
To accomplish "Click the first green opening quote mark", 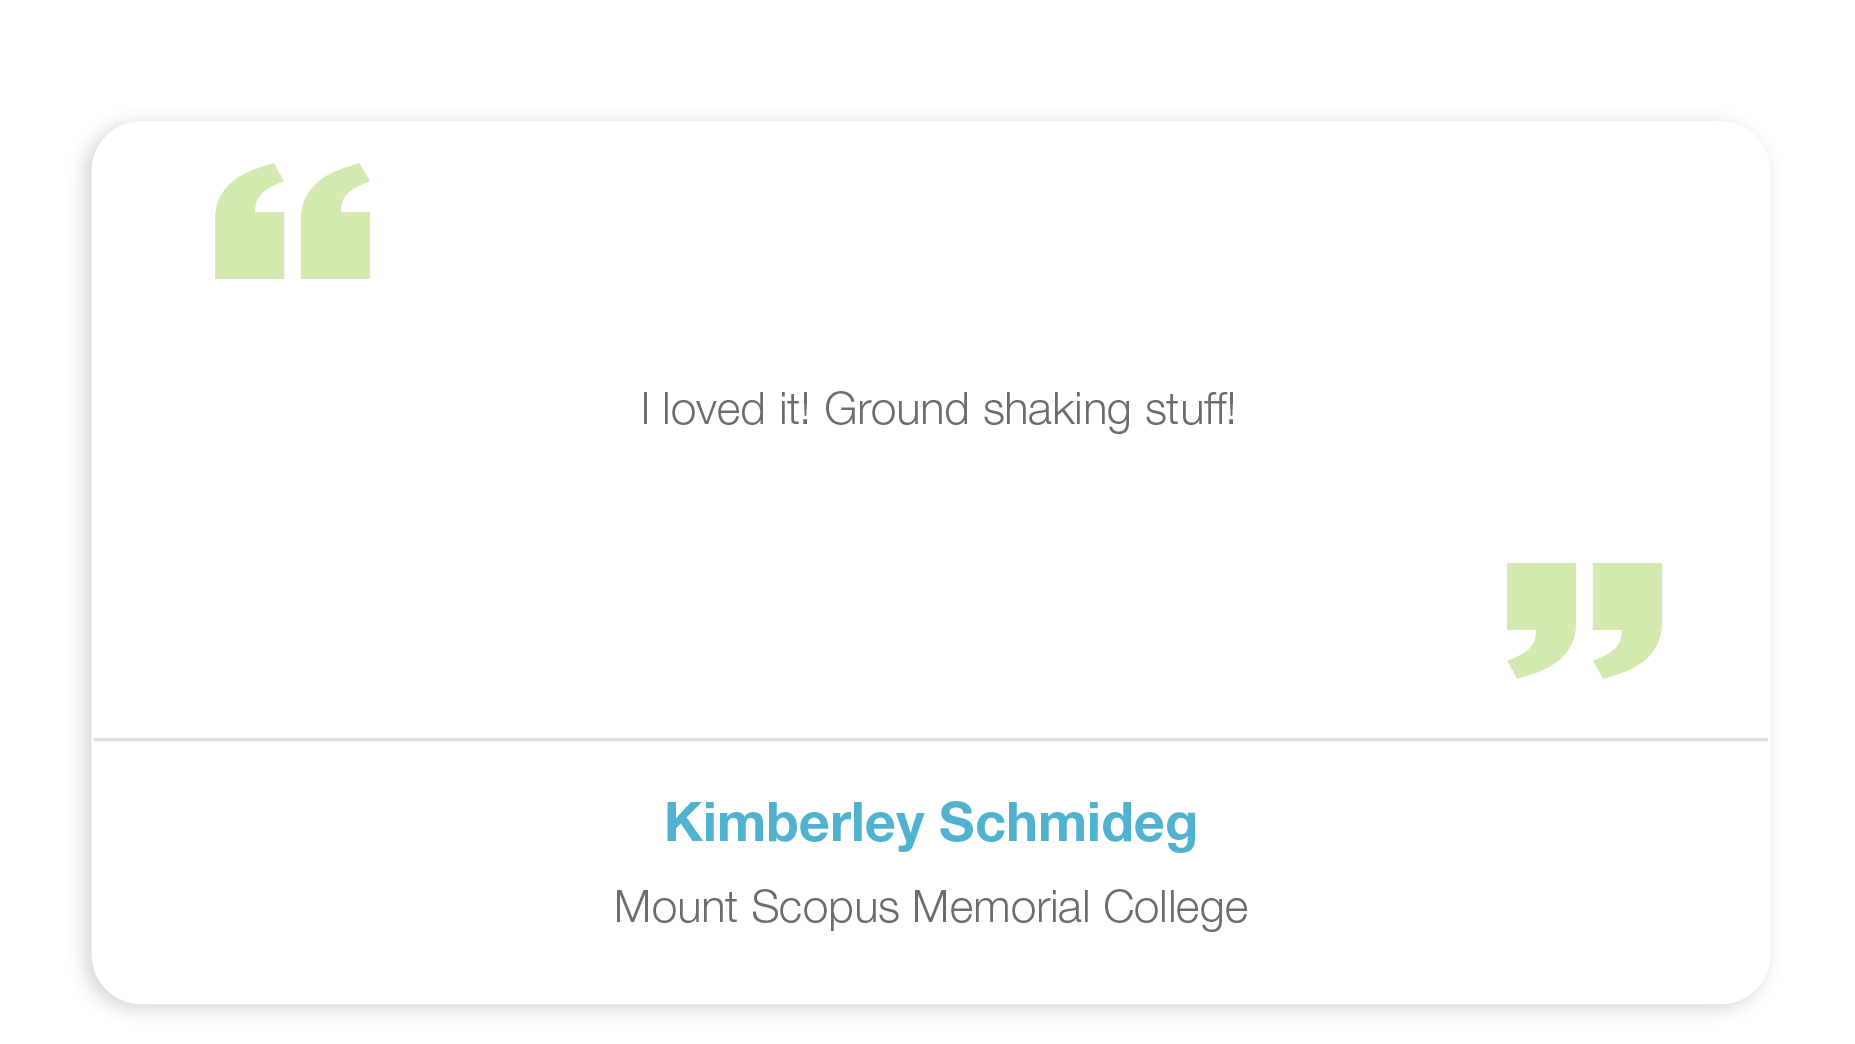I will pos(250,221).
